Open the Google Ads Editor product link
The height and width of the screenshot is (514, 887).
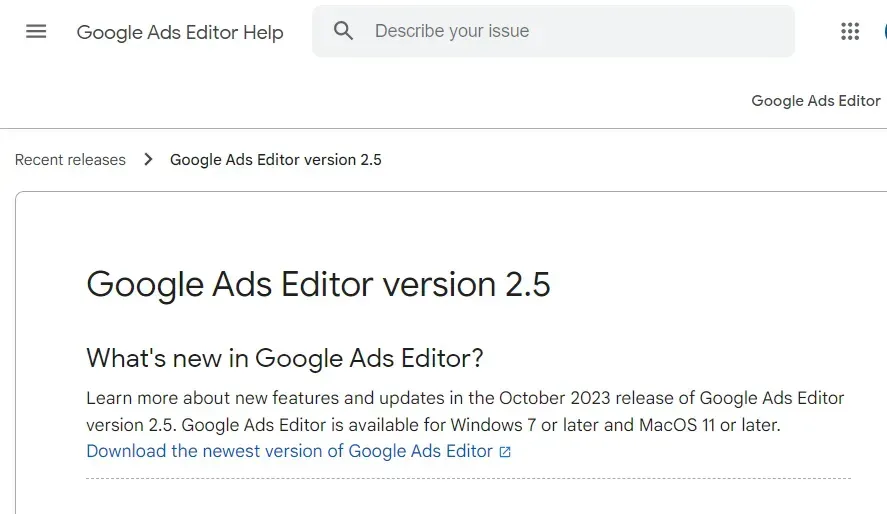click(x=816, y=101)
